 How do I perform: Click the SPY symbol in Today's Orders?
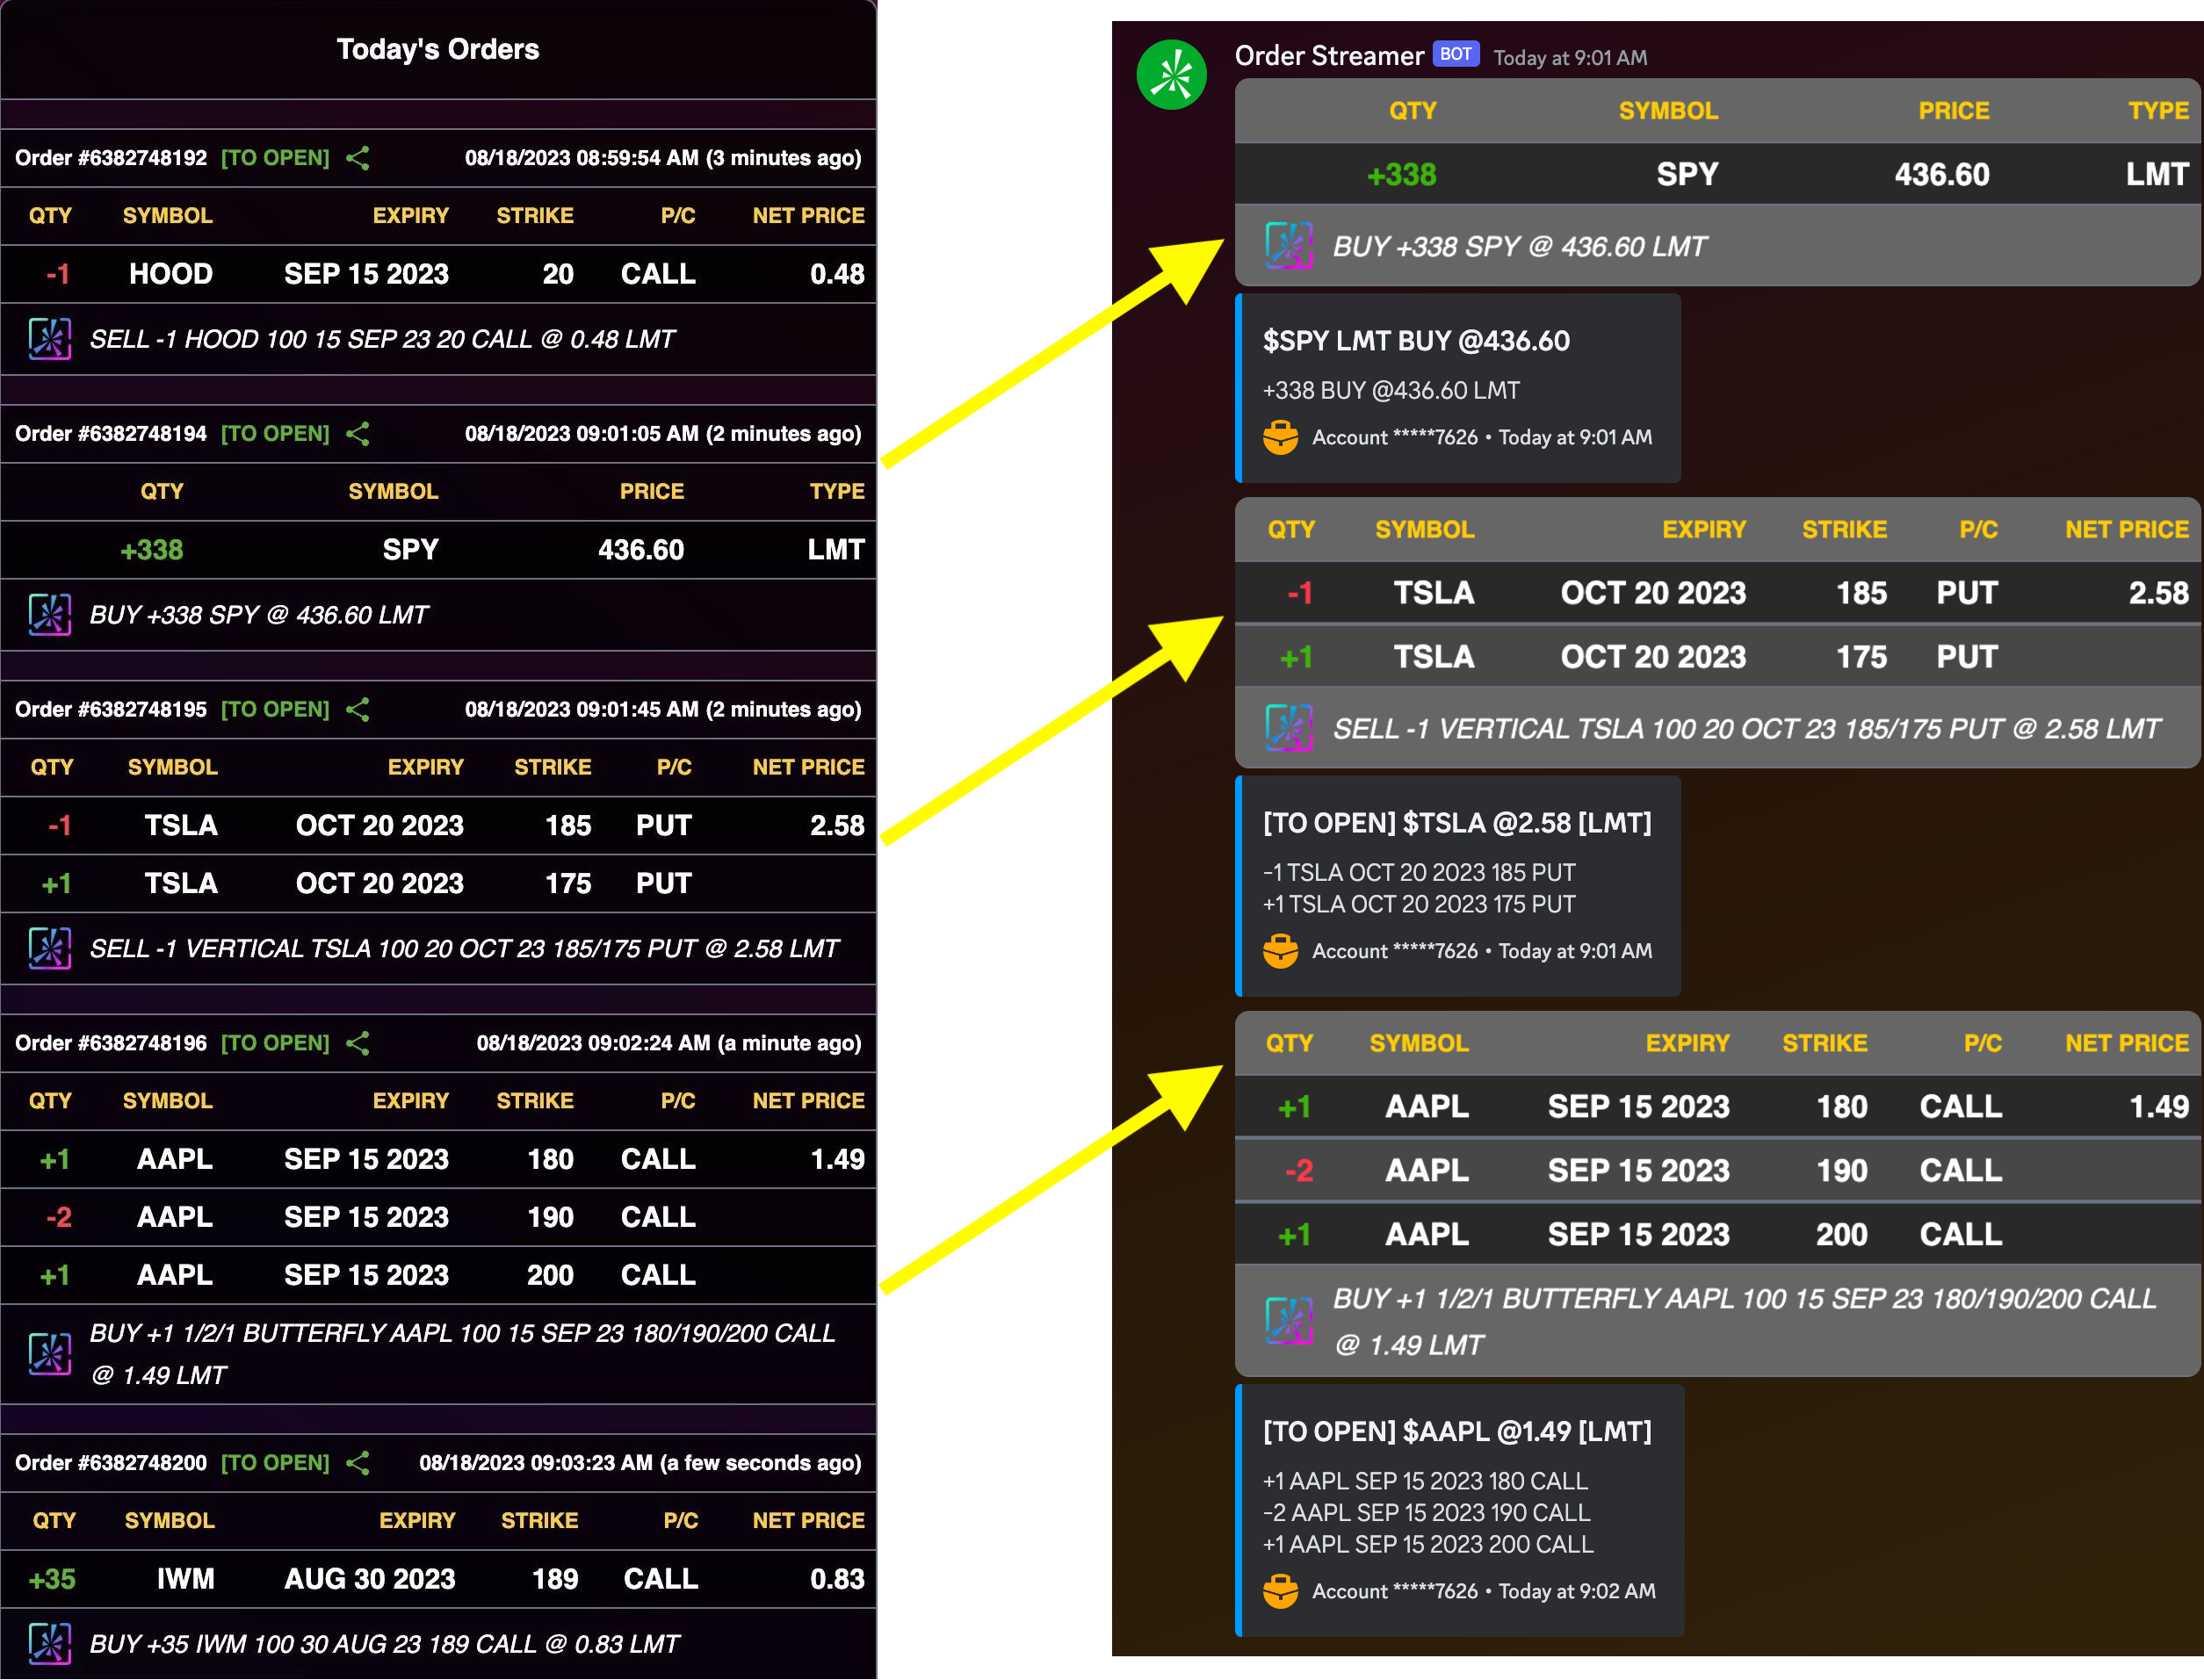pyautogui.click(x=411, y=550)
